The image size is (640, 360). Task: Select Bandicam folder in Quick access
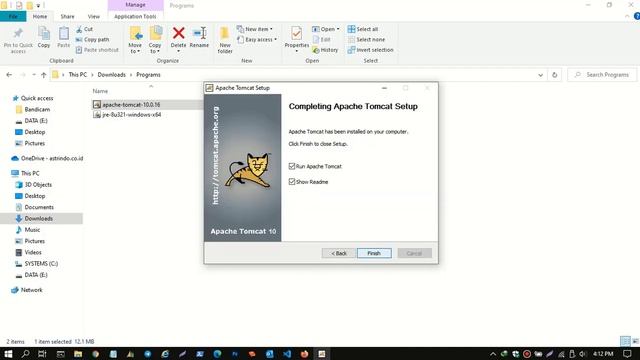[37, 109]
